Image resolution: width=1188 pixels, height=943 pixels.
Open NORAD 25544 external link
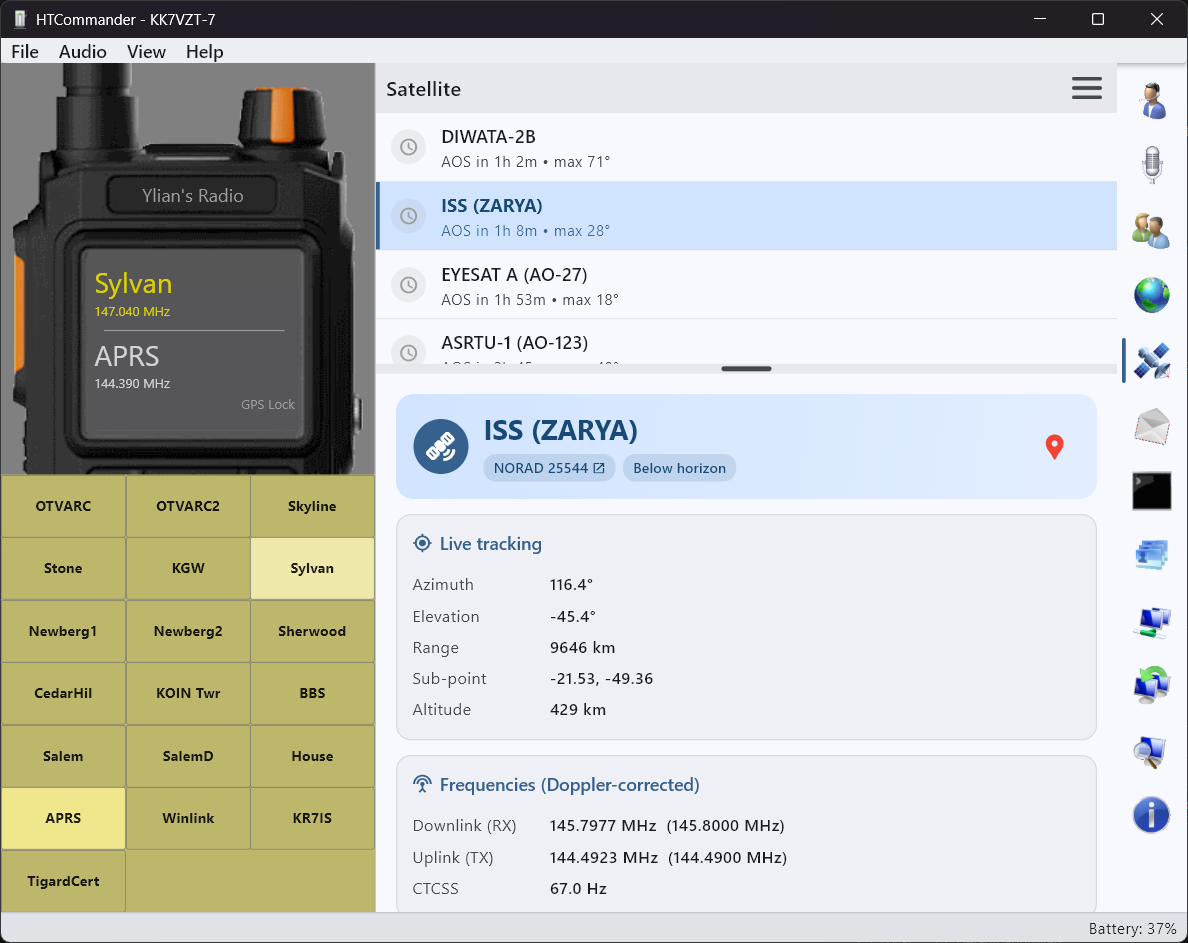[x=549, y=468]
